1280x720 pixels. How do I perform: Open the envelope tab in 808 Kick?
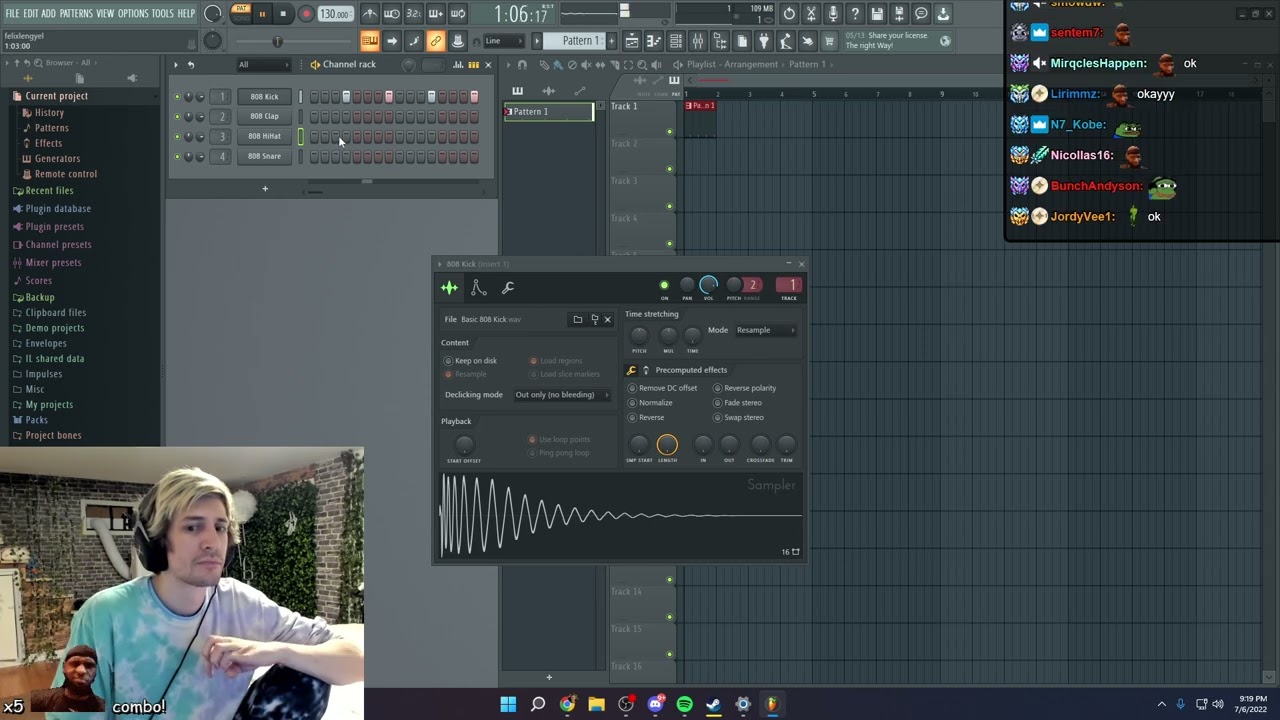click(478, 288)
